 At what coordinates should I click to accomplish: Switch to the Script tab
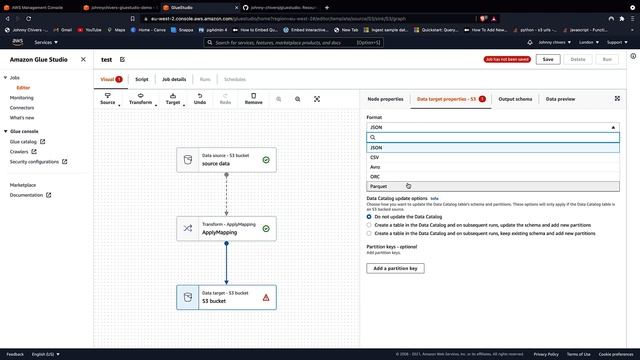coord(142,79)
